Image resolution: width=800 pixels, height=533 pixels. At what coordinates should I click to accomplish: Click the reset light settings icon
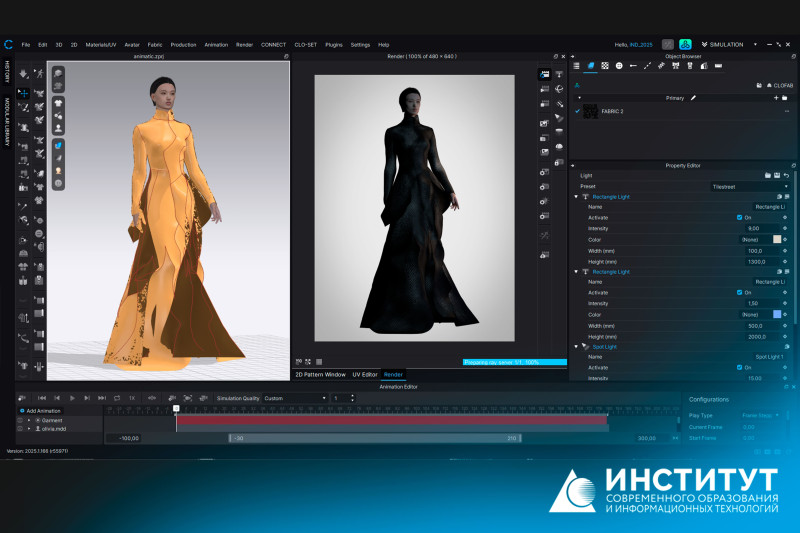(x=786, y=175)
